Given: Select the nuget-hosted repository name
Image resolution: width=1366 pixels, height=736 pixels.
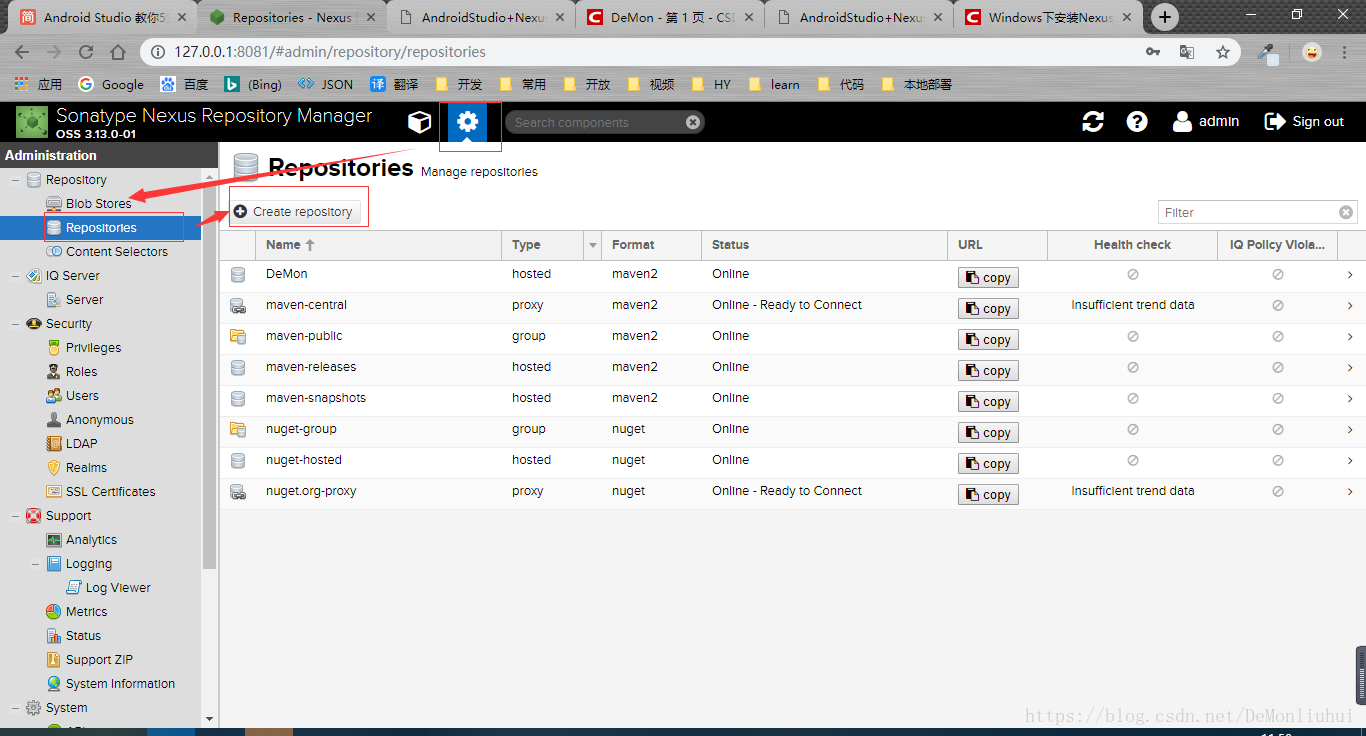Looking at the screenshot, I should (304, 460).
